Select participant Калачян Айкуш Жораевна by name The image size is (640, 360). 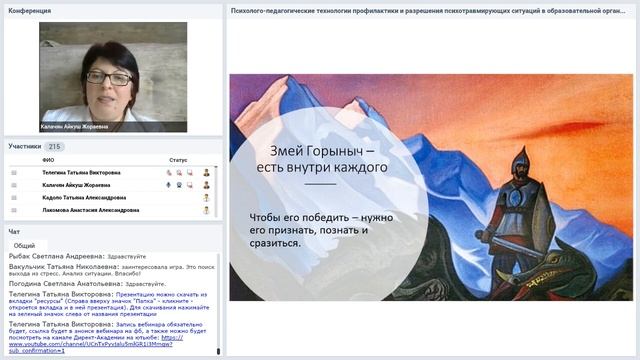point(76,185)
